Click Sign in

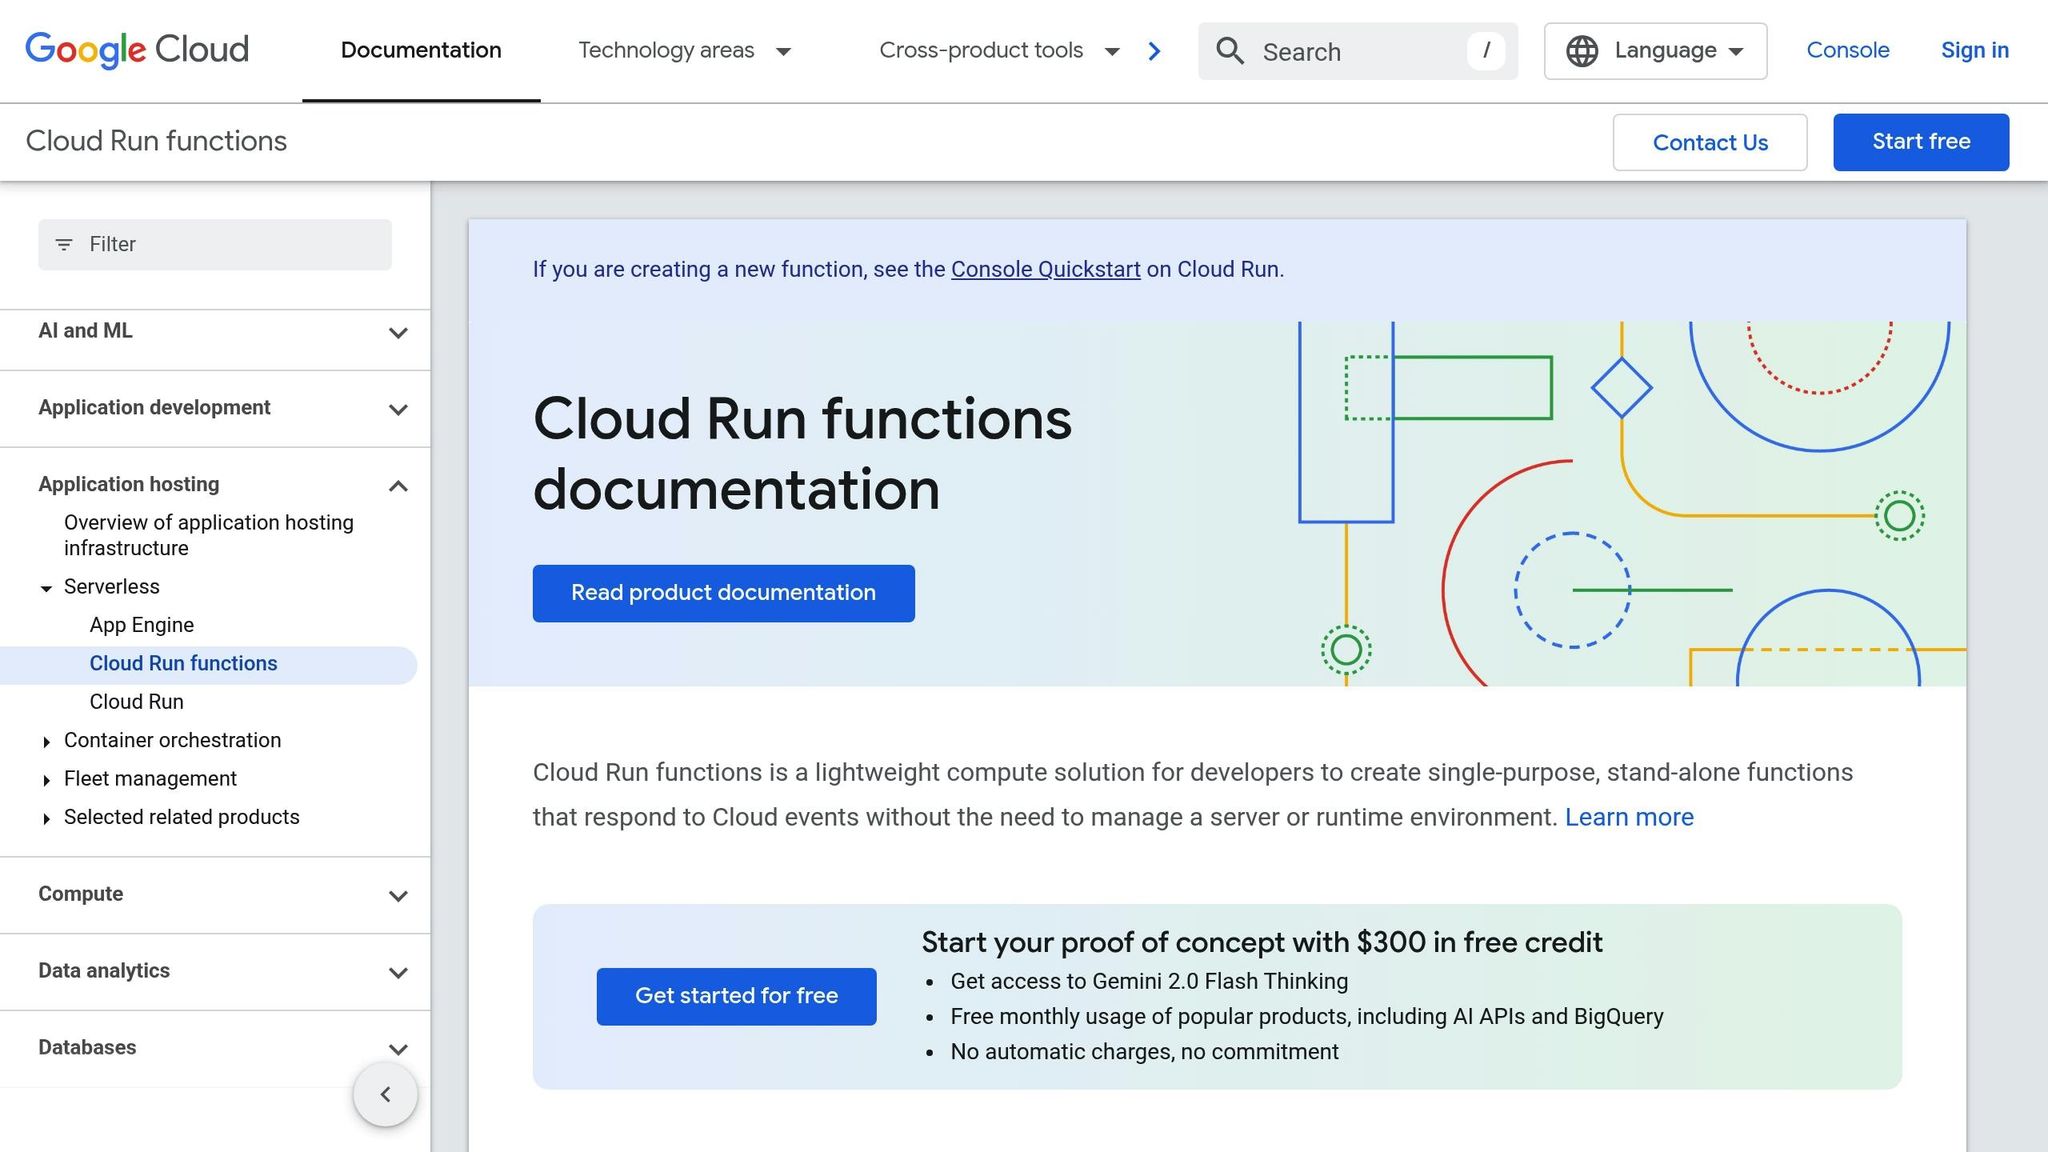(1975, 50)
